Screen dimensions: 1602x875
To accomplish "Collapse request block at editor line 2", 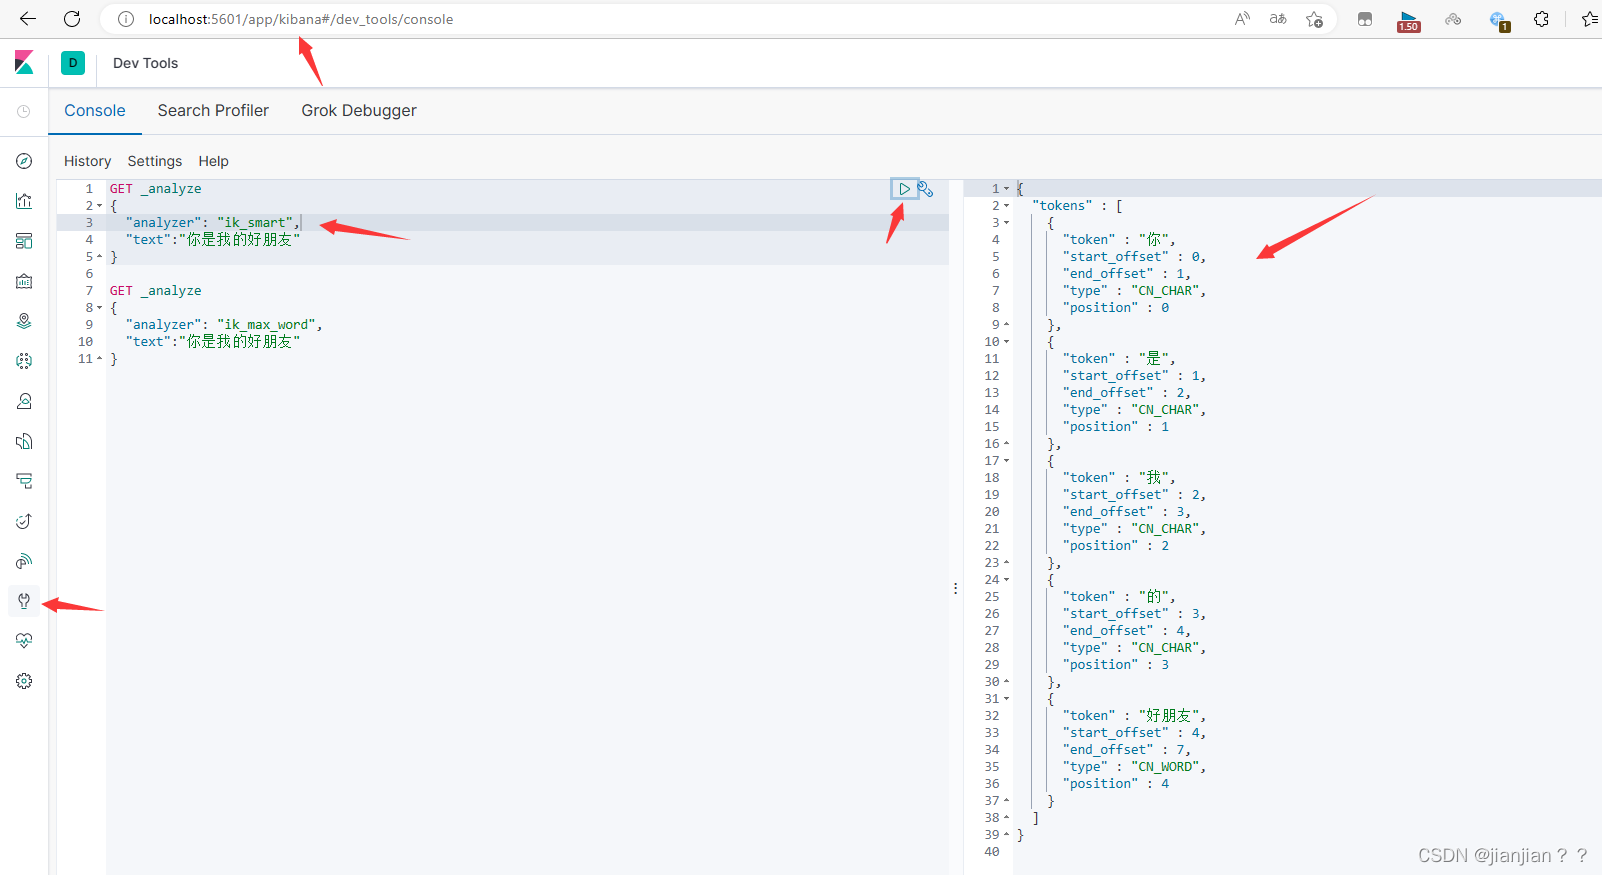I will coord(100,206).
